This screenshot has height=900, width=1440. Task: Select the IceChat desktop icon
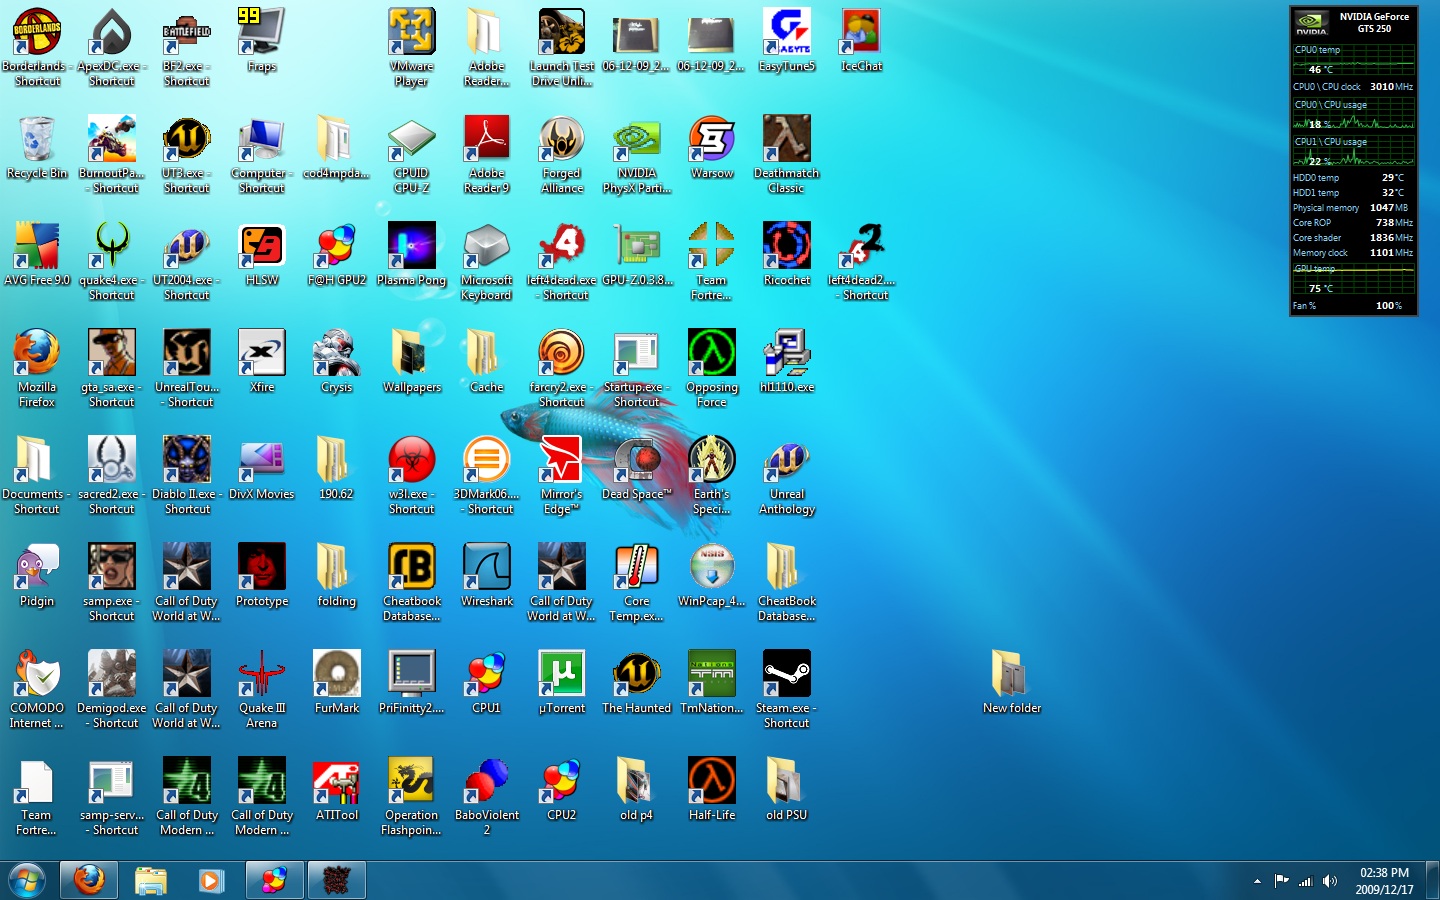pos(862,32)
